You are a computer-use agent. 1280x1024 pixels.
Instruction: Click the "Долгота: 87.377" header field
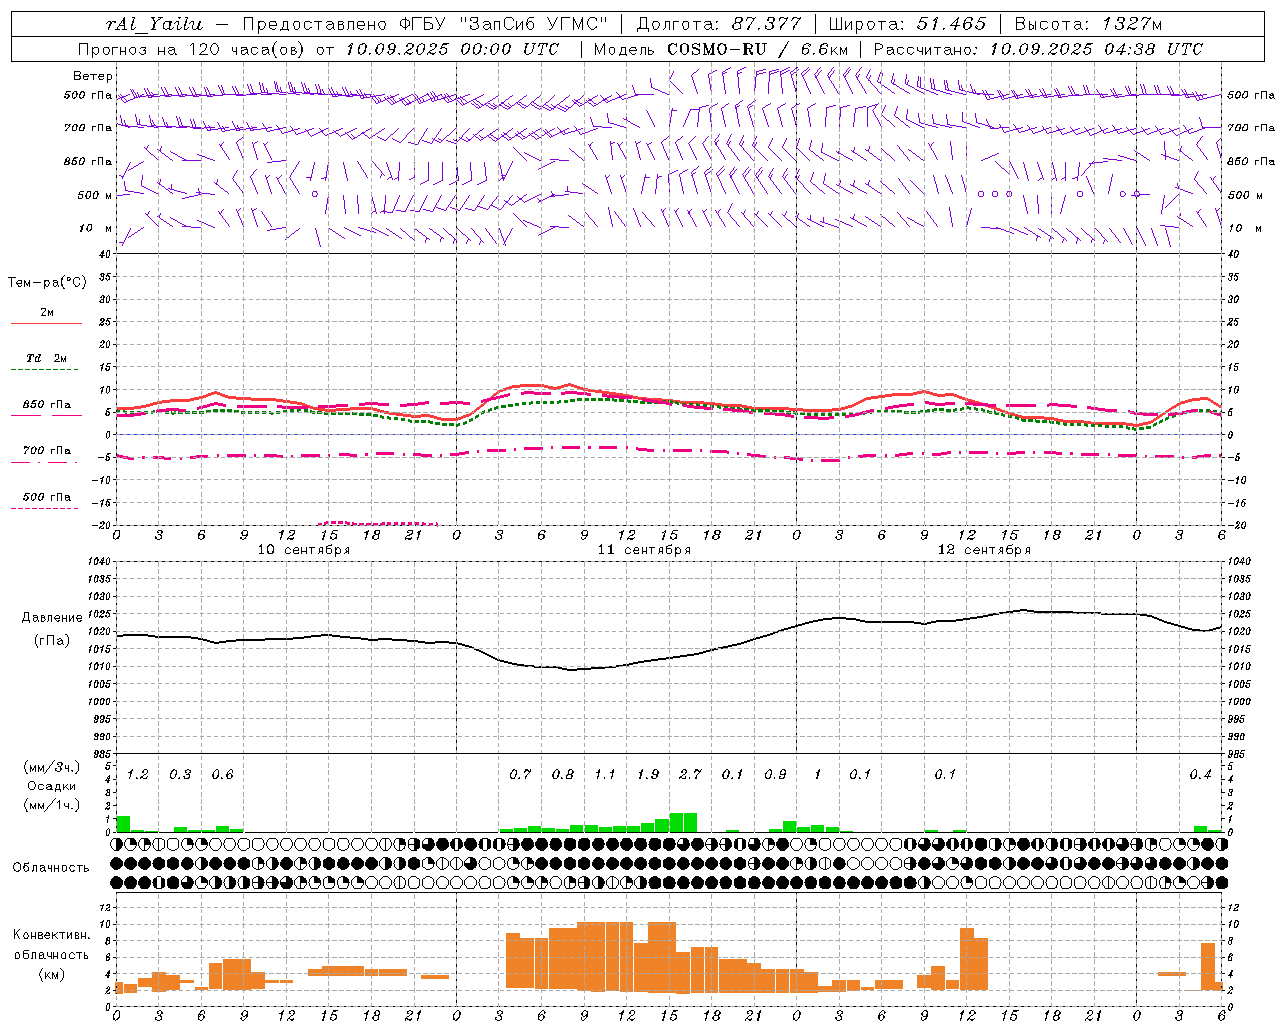point(719,24)
